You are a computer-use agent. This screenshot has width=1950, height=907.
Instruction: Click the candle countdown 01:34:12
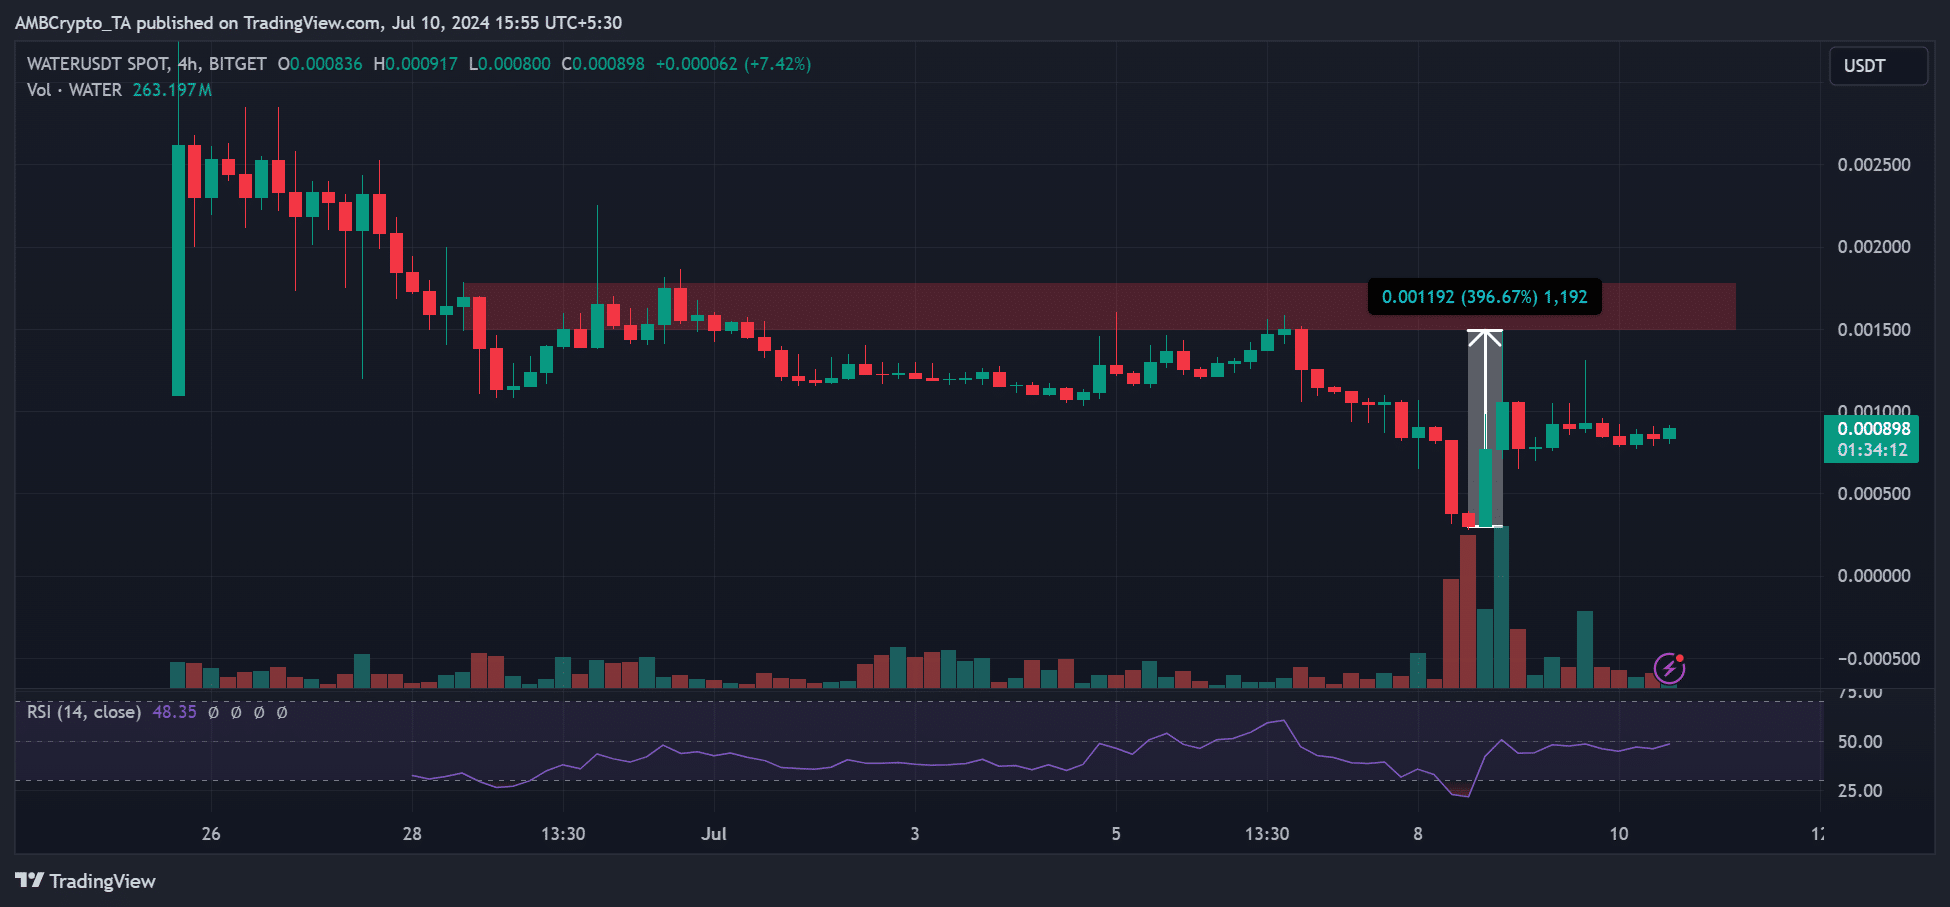pyautogui.click(x=1873, y=450)
